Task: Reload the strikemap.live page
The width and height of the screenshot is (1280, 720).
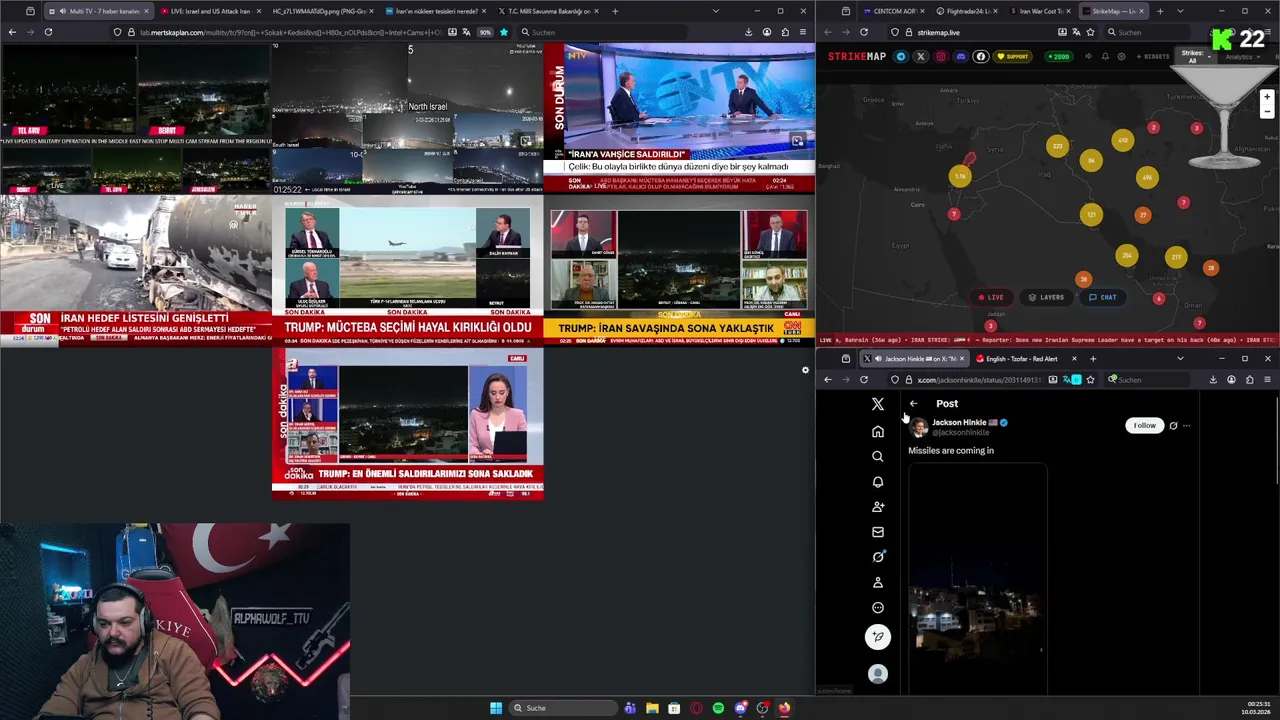Action: click(863, 32)
